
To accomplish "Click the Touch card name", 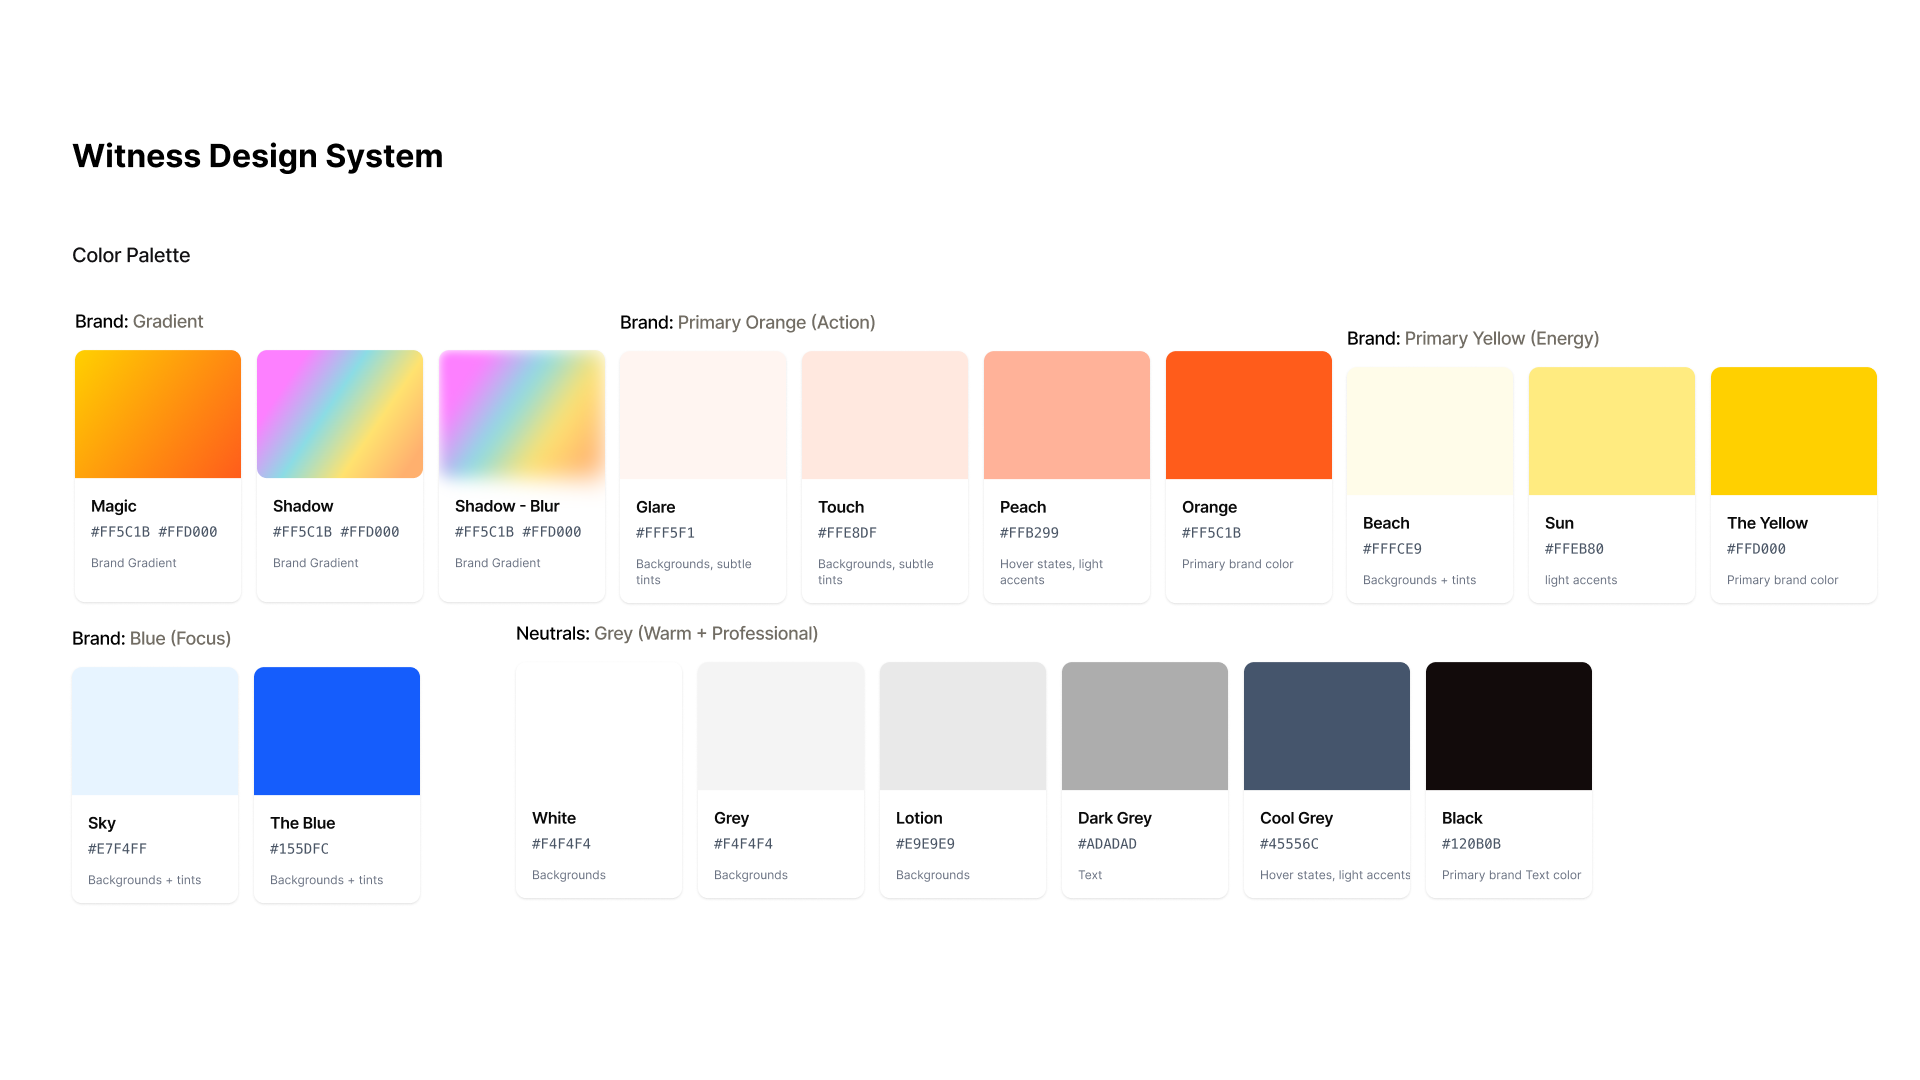I will (841, 507).
